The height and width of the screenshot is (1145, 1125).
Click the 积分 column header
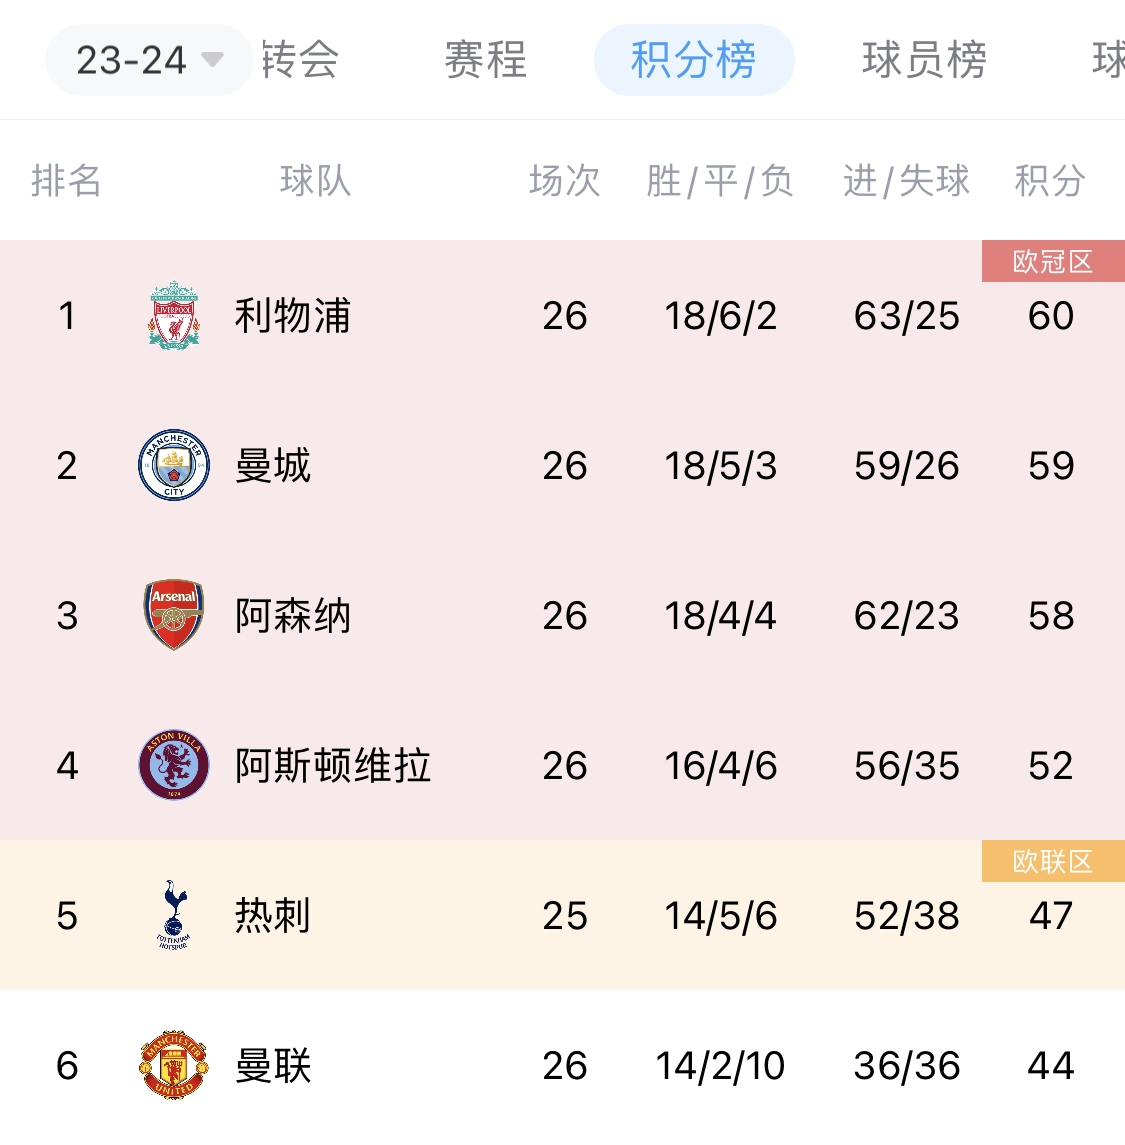(1049, 181)
